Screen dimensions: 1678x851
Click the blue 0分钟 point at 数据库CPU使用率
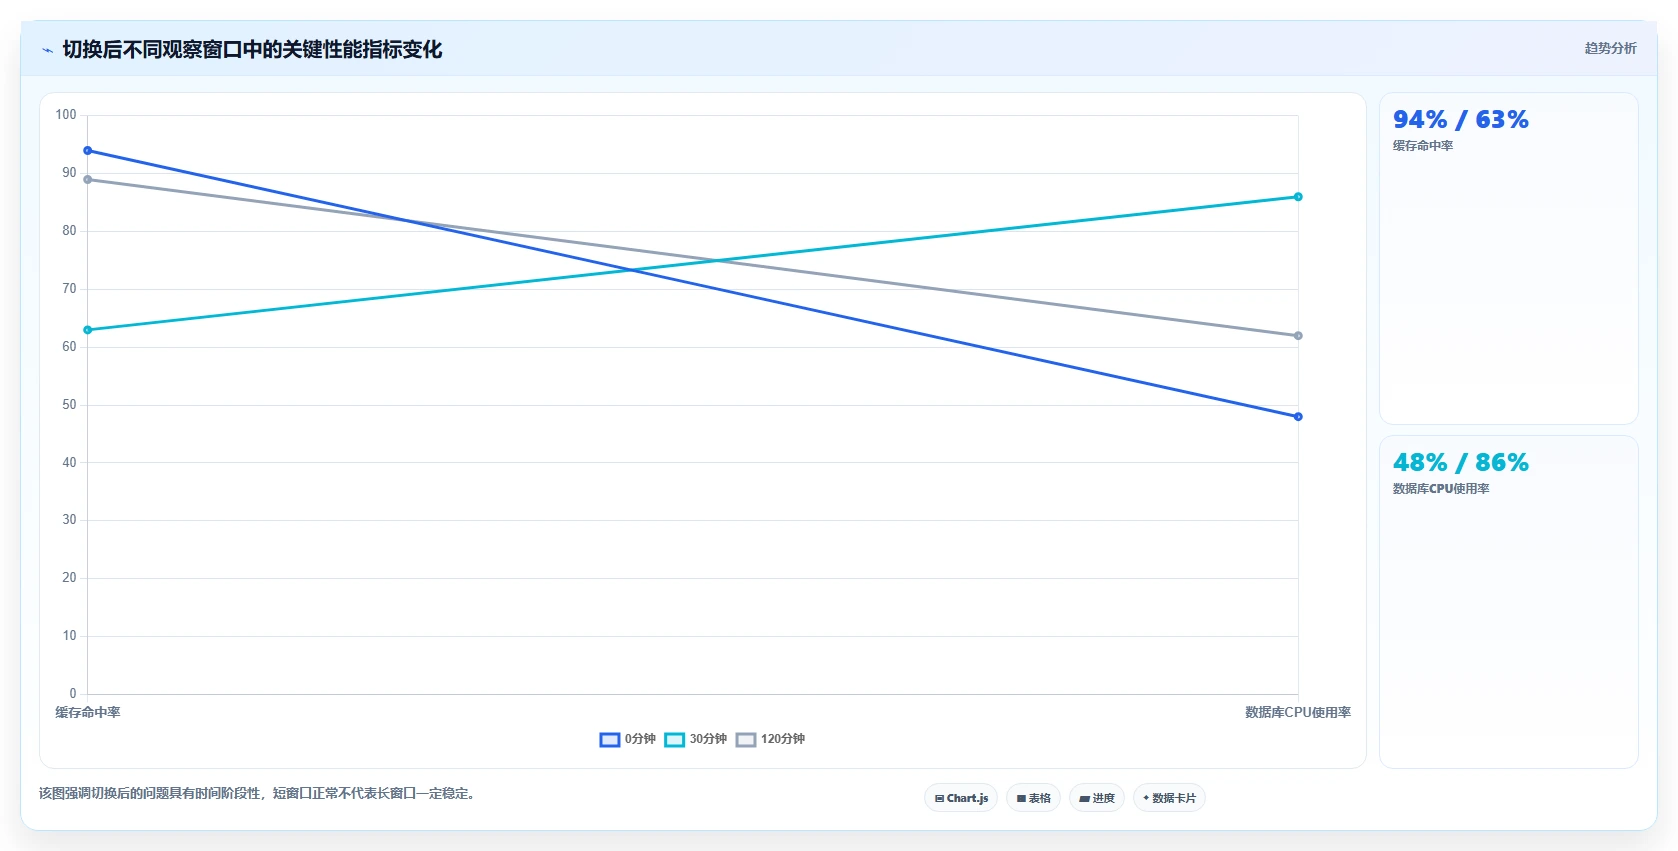pos(1298,417)
